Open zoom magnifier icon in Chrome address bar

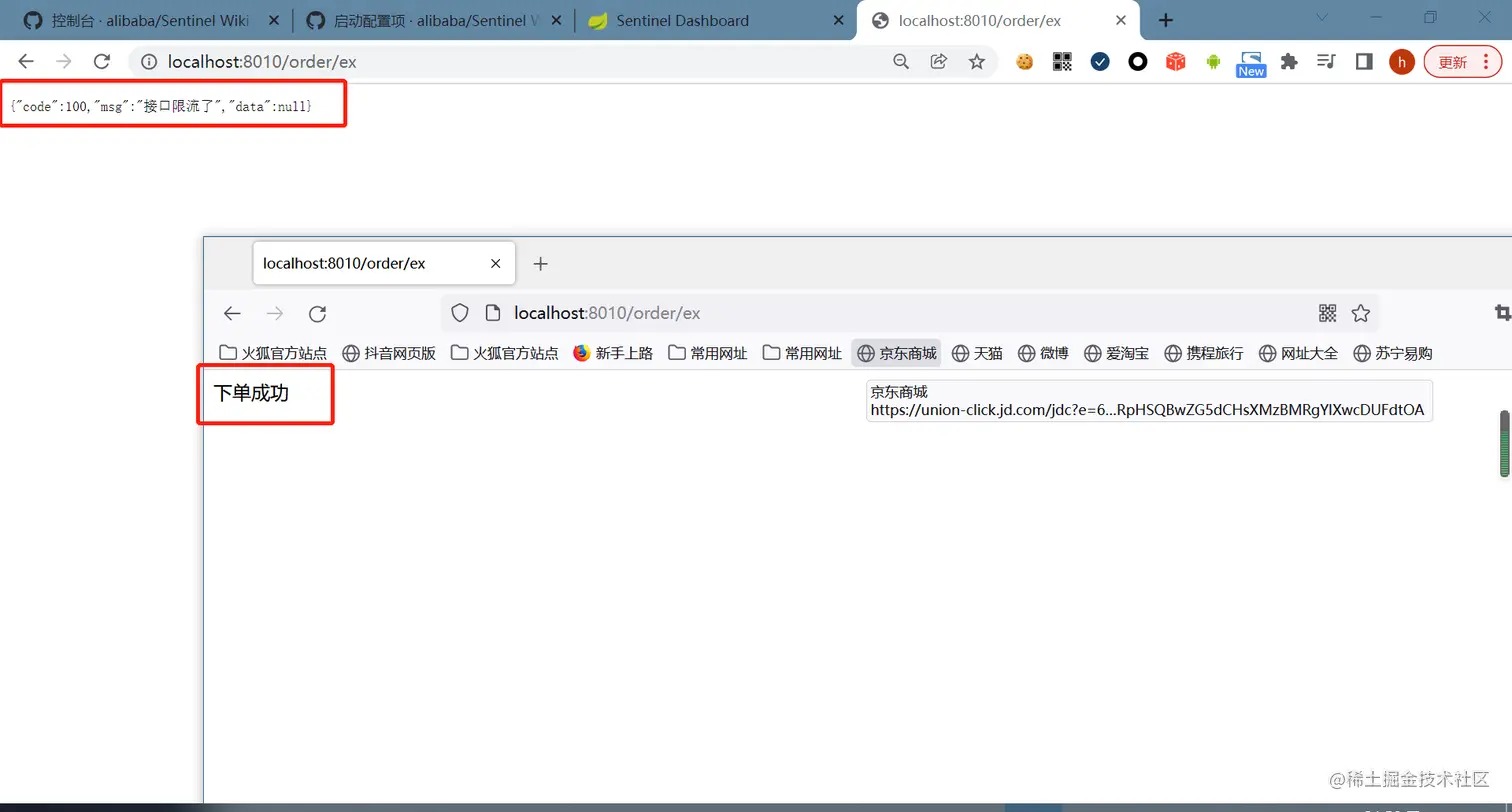pyautogui.click(x=901, y=62)
